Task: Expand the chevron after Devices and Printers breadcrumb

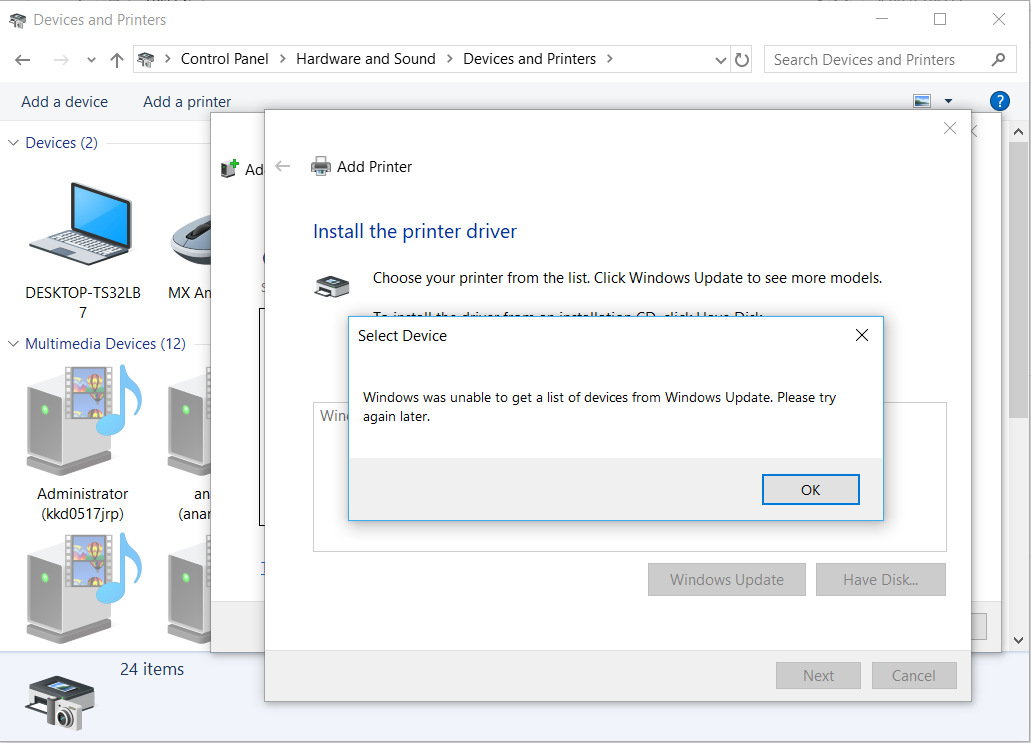Action: [x=610, y=59]
